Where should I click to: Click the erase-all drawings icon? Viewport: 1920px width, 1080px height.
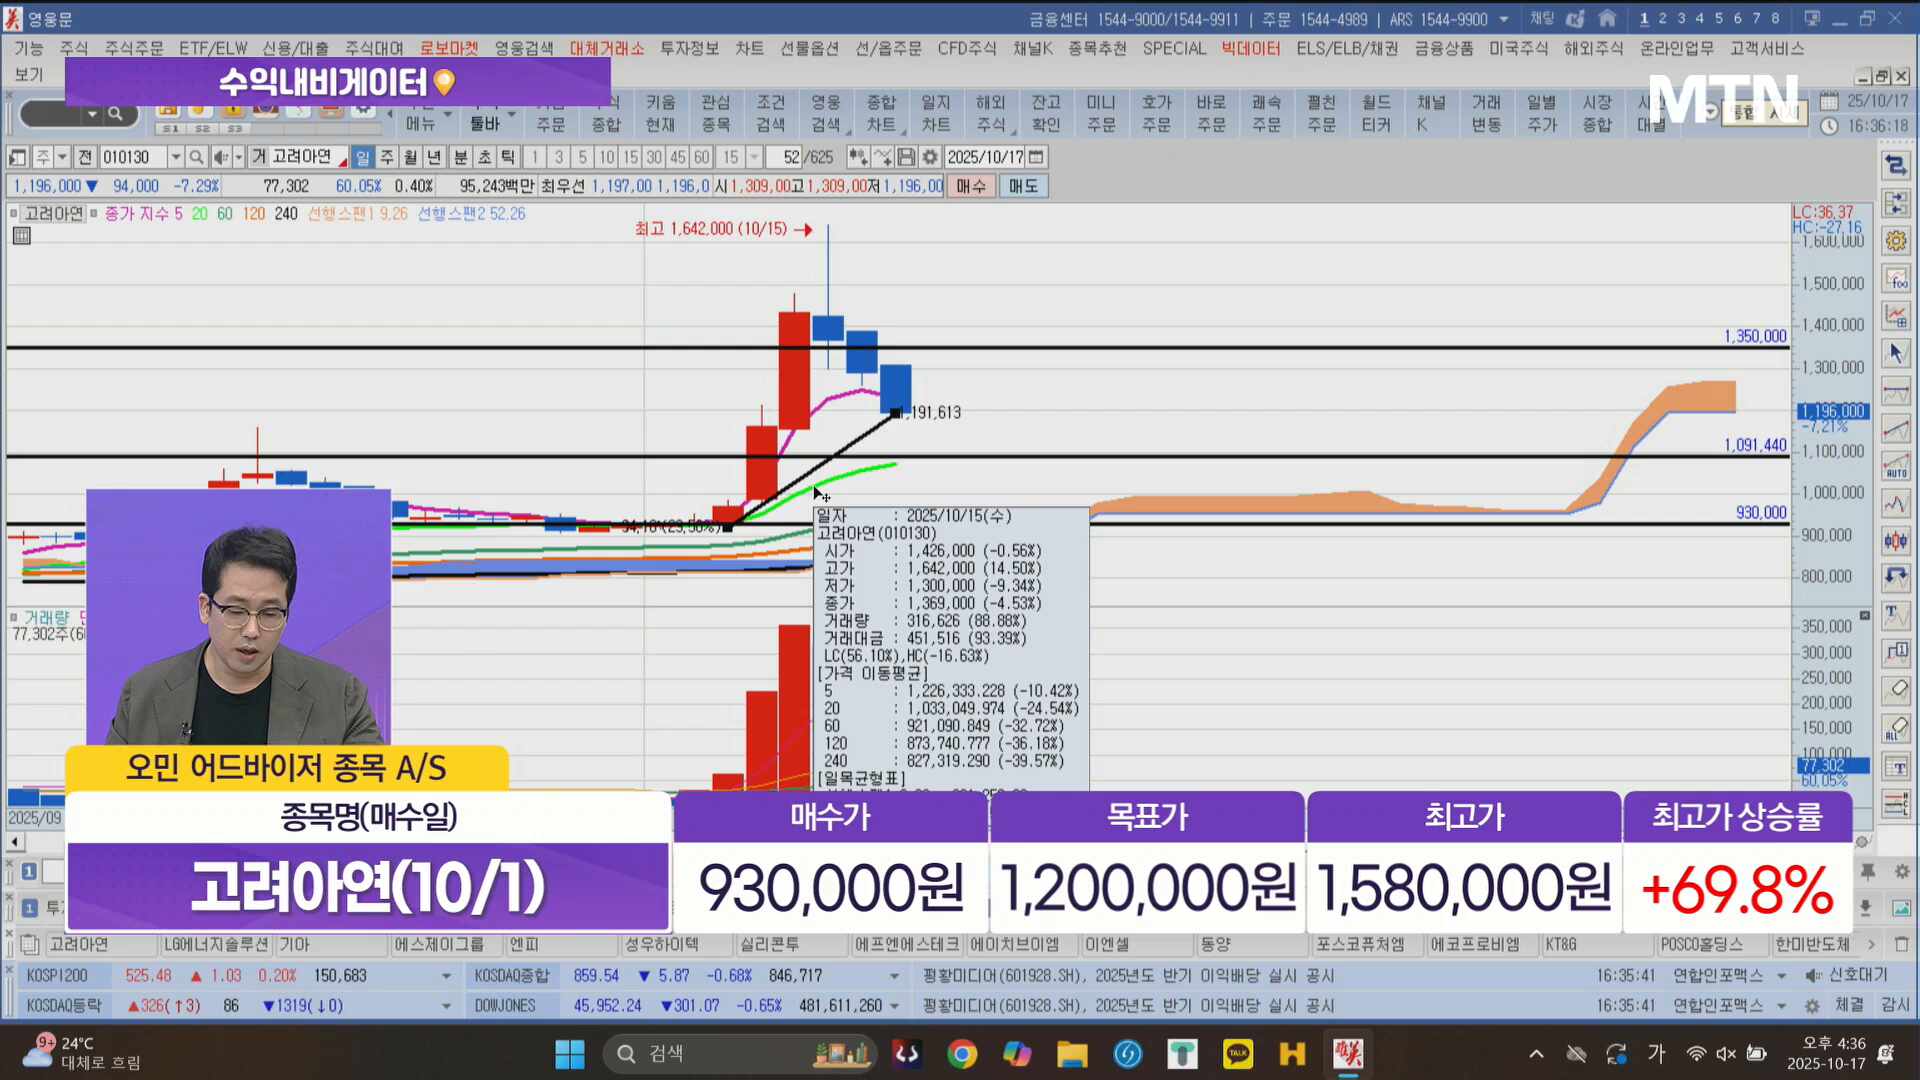point(1896,729)
